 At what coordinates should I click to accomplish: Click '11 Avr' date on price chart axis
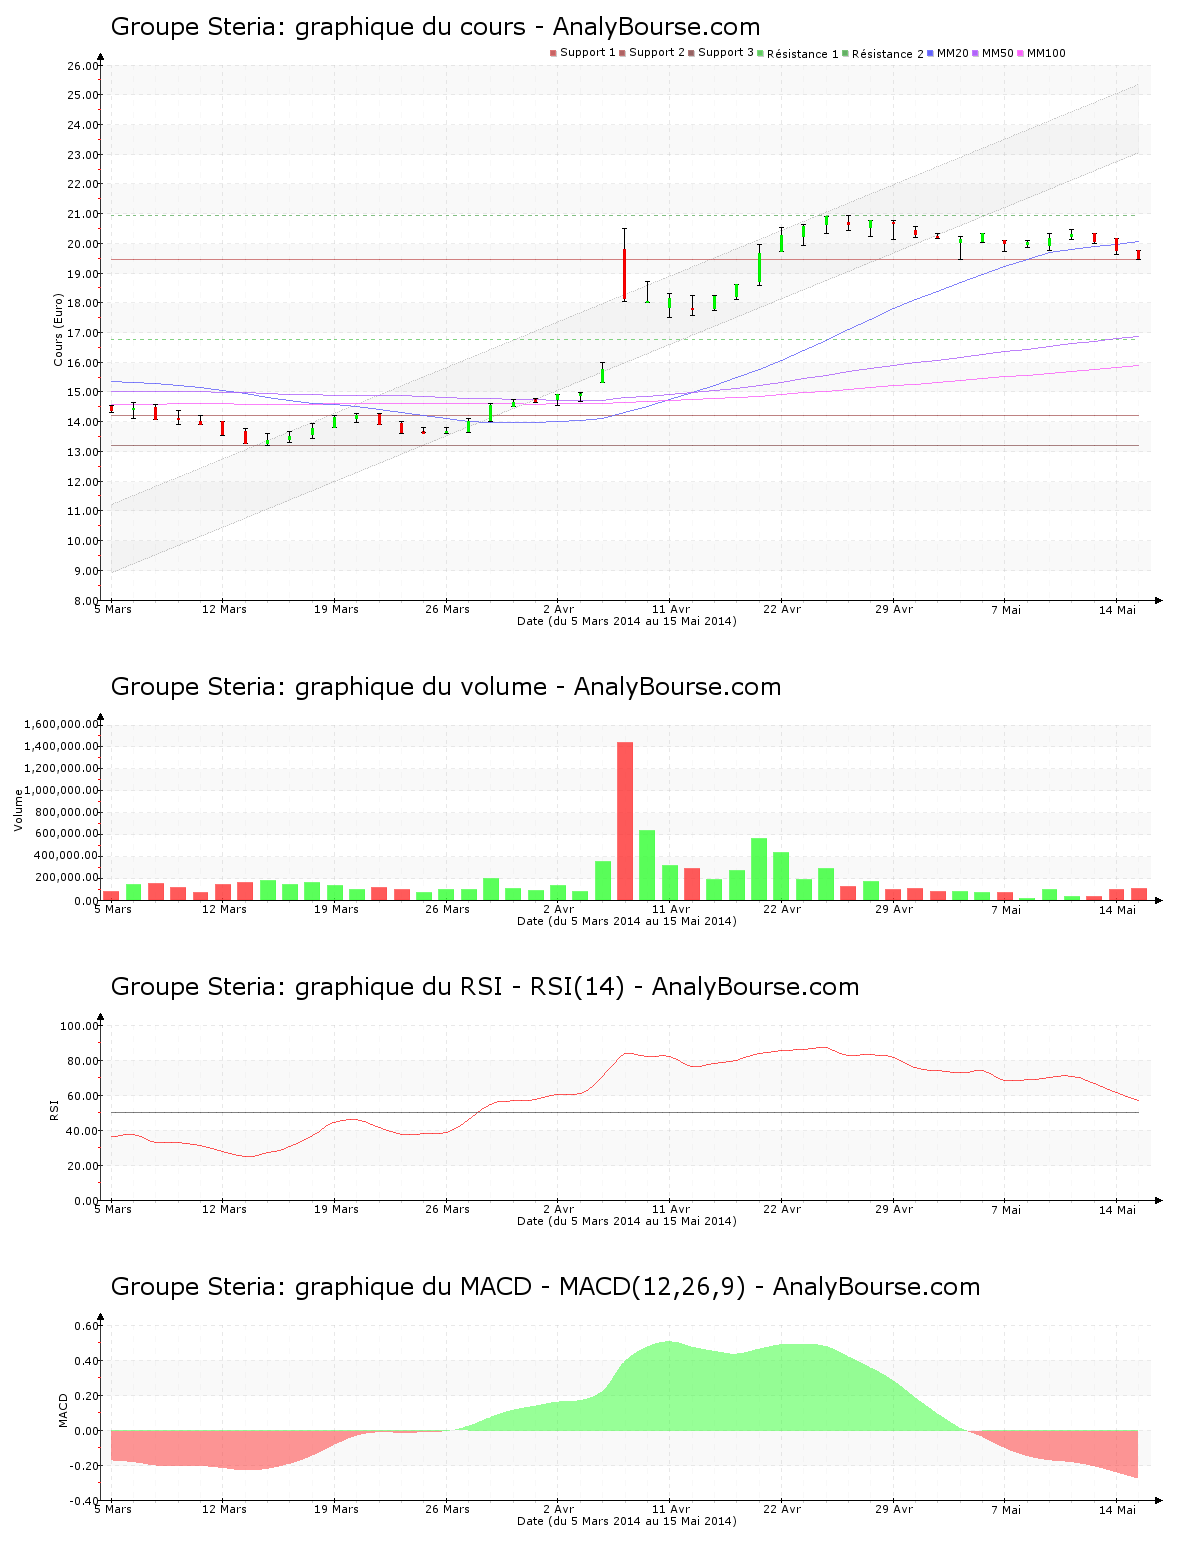671,609
